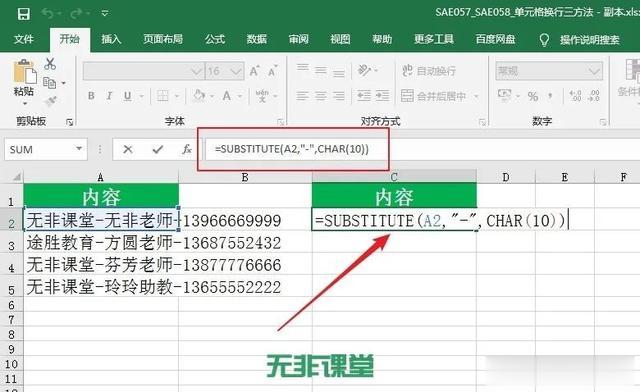This screenshot has height=392, width=640.
Task: Click the Cut scissors icon
Action: click(x=50, y=64)
